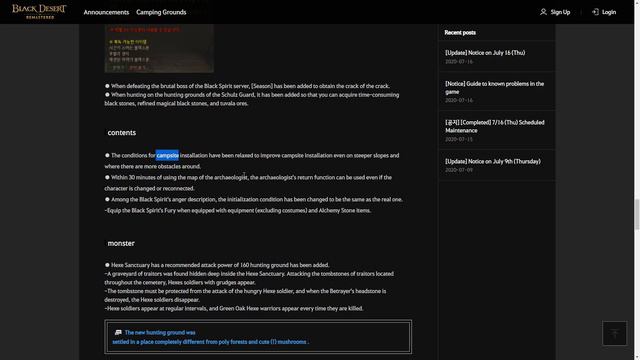Click 'When hunting on the hunting grounds' line
Screen dimensions: 640x360
(252, 99)
